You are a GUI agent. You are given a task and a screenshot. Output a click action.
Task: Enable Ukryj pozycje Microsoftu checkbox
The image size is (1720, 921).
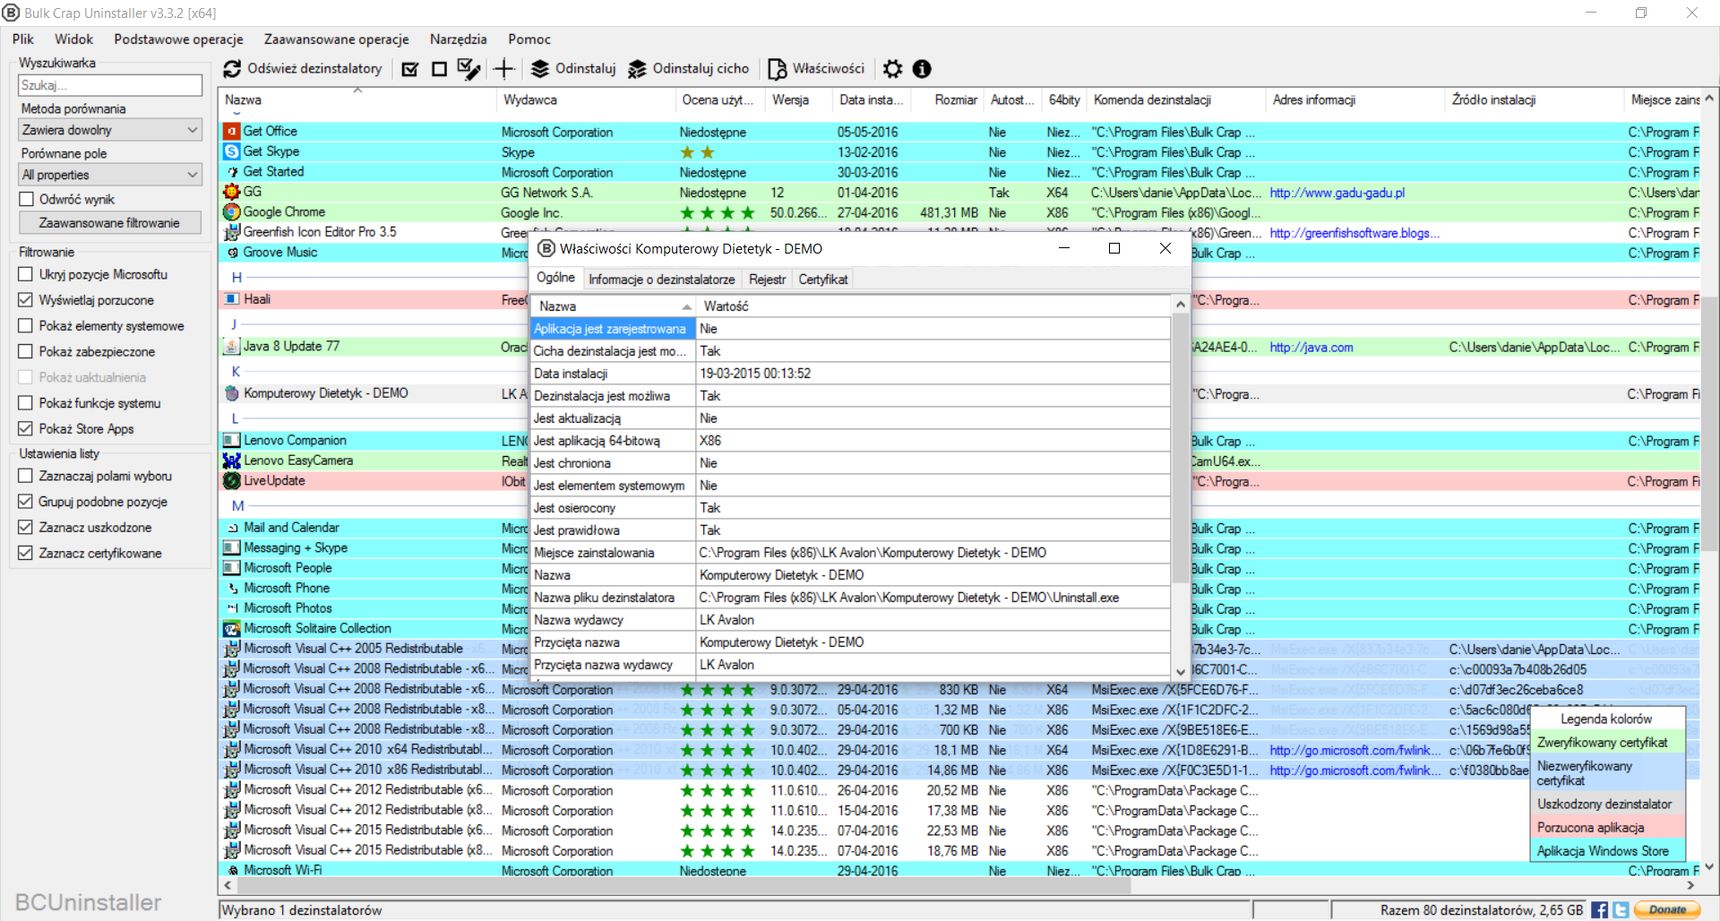click(x=26, y=274)
